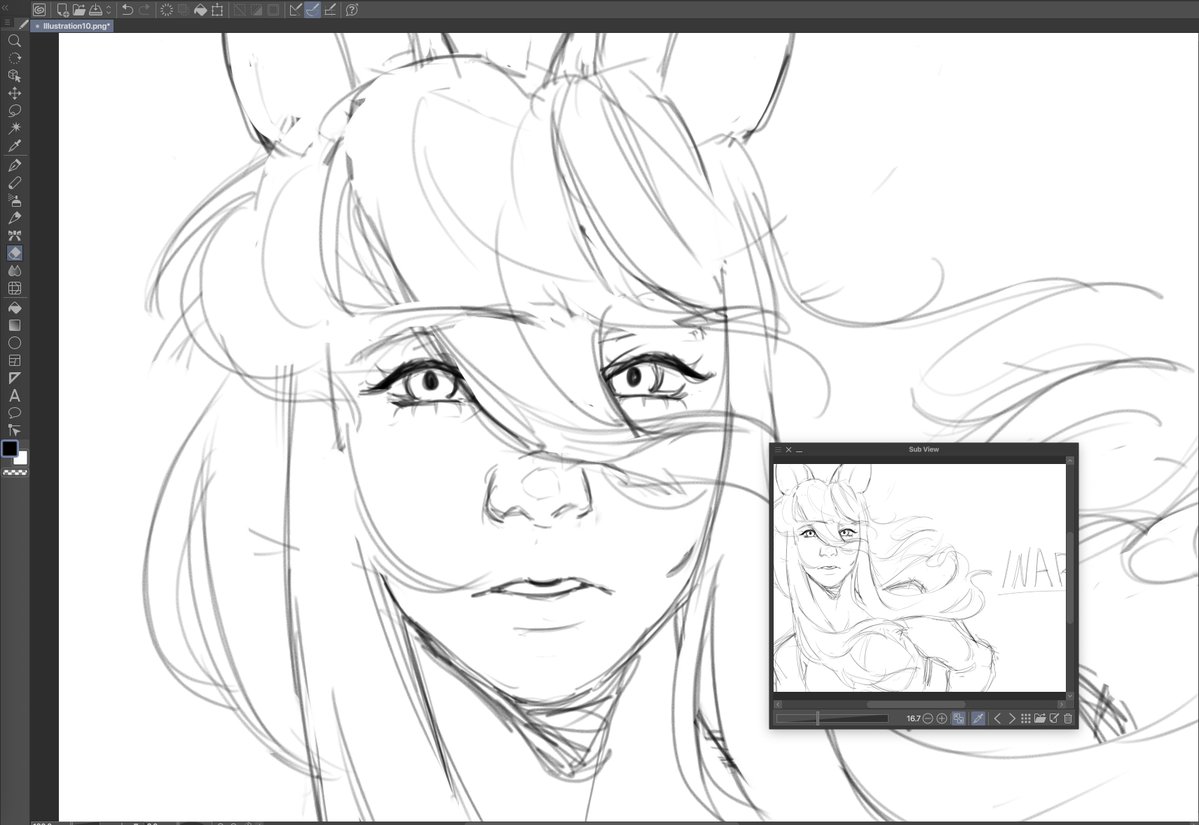
Task: Open Clip Studio support help icon
Action: point(352,10)
